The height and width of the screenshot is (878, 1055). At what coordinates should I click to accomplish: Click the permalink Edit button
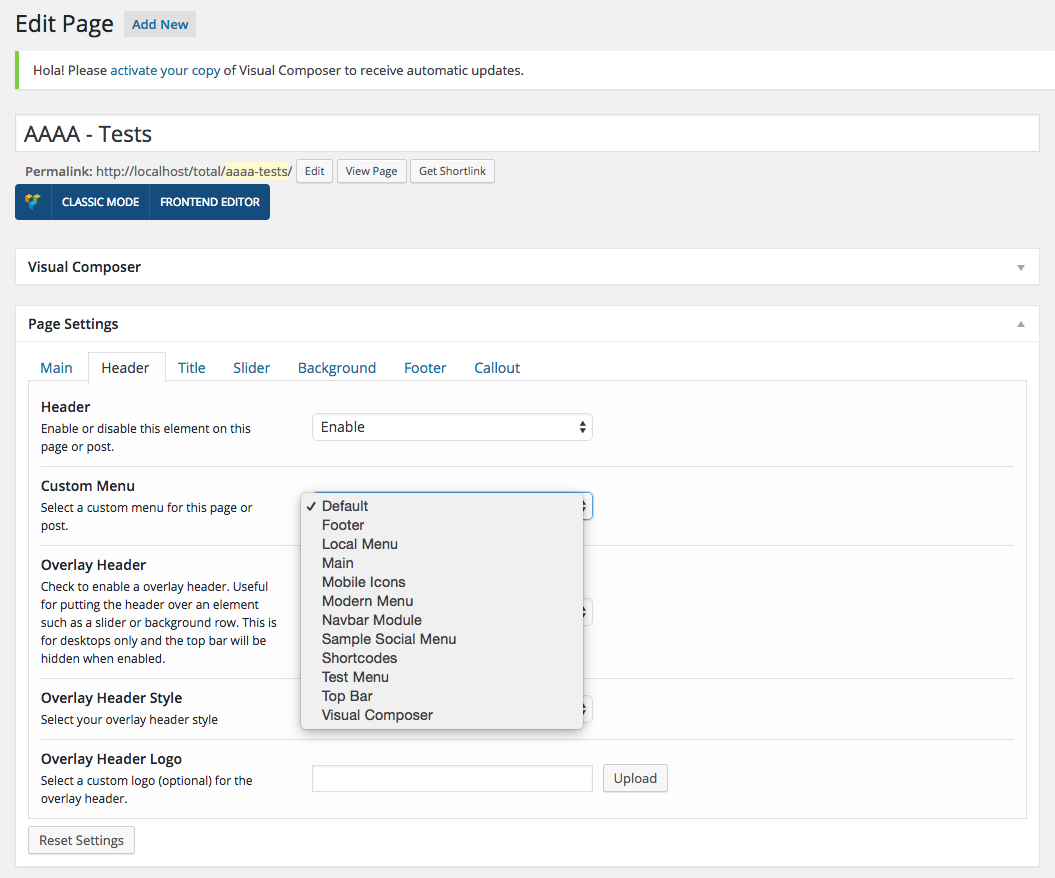pos(314,171)
